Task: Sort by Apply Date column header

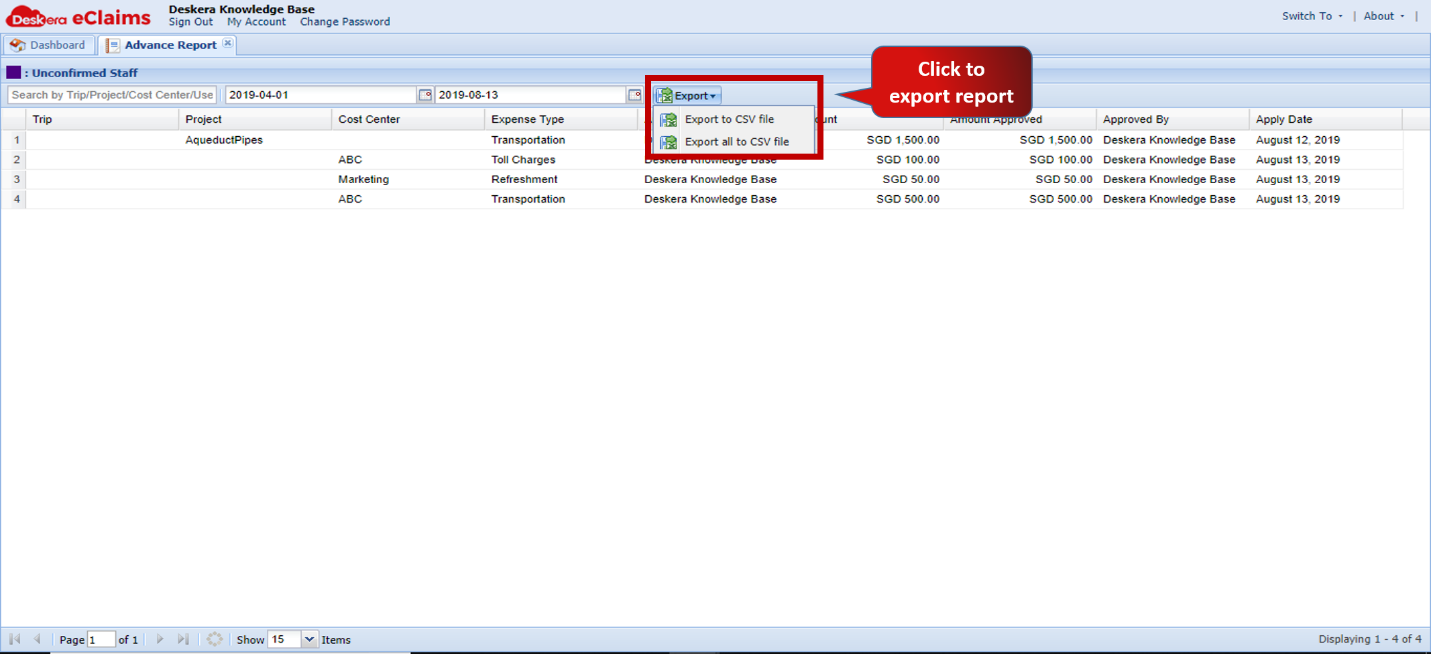Action: point(1326,119)
